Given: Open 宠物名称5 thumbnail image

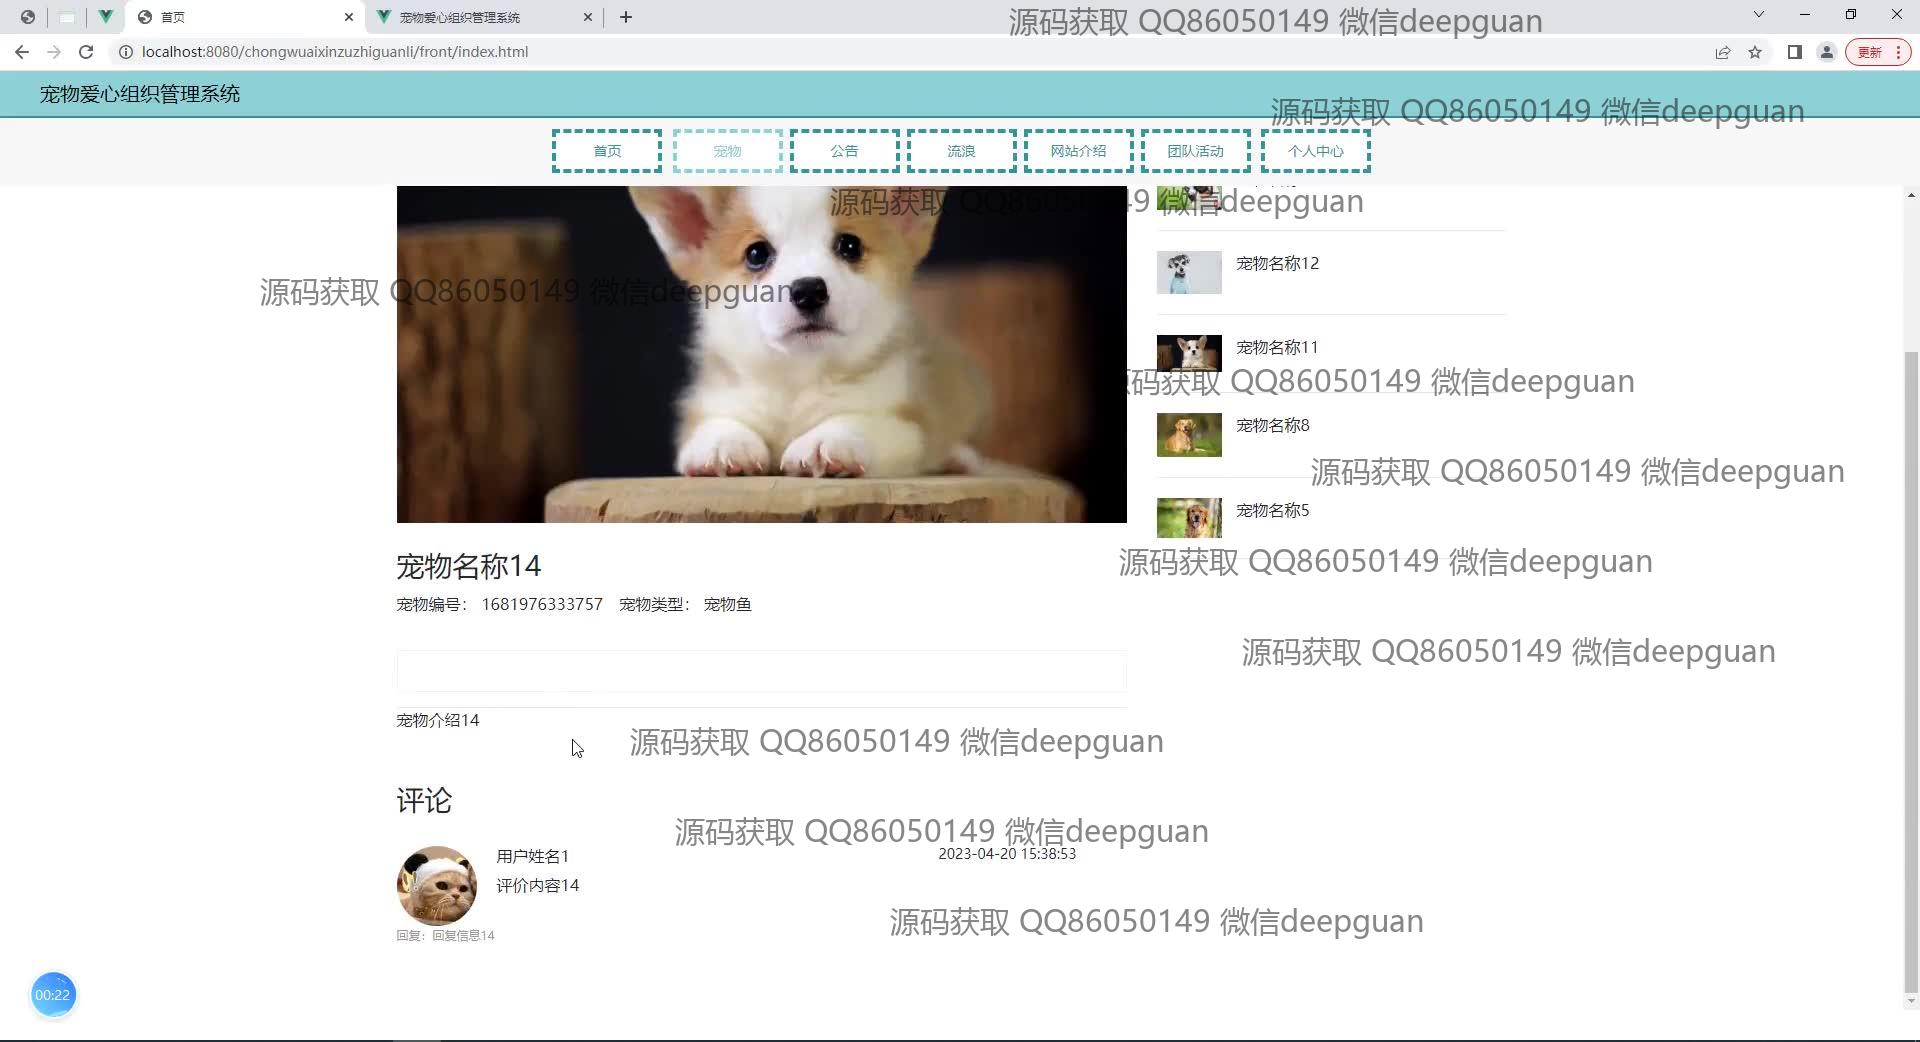Looking at the screenshot, I should coord(1189,518).
